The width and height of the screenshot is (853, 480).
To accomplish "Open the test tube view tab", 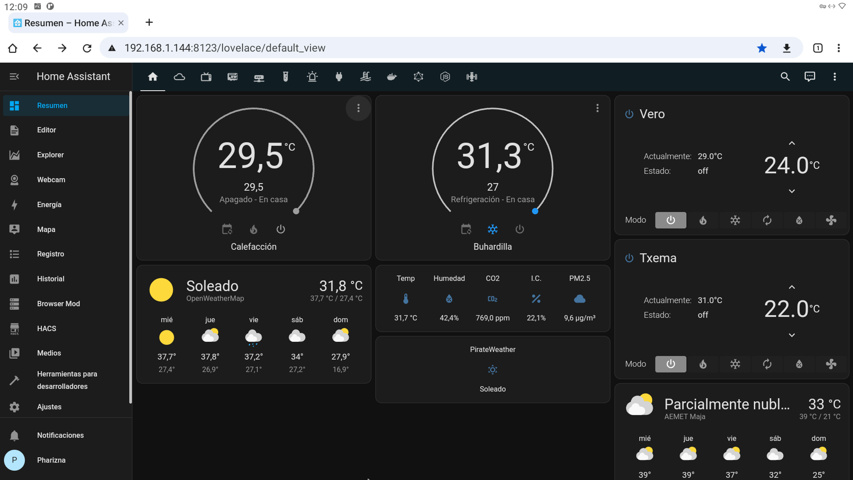I will point(286,77).
